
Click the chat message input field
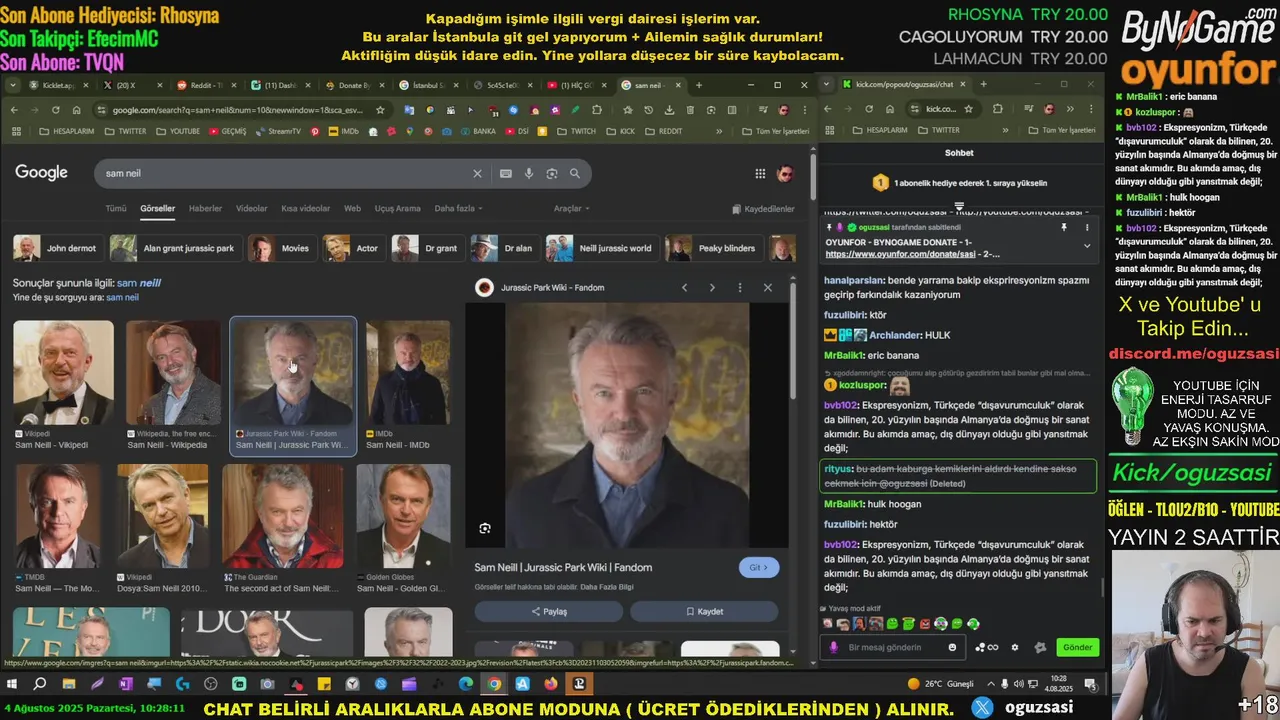click(x=895, y=647)
